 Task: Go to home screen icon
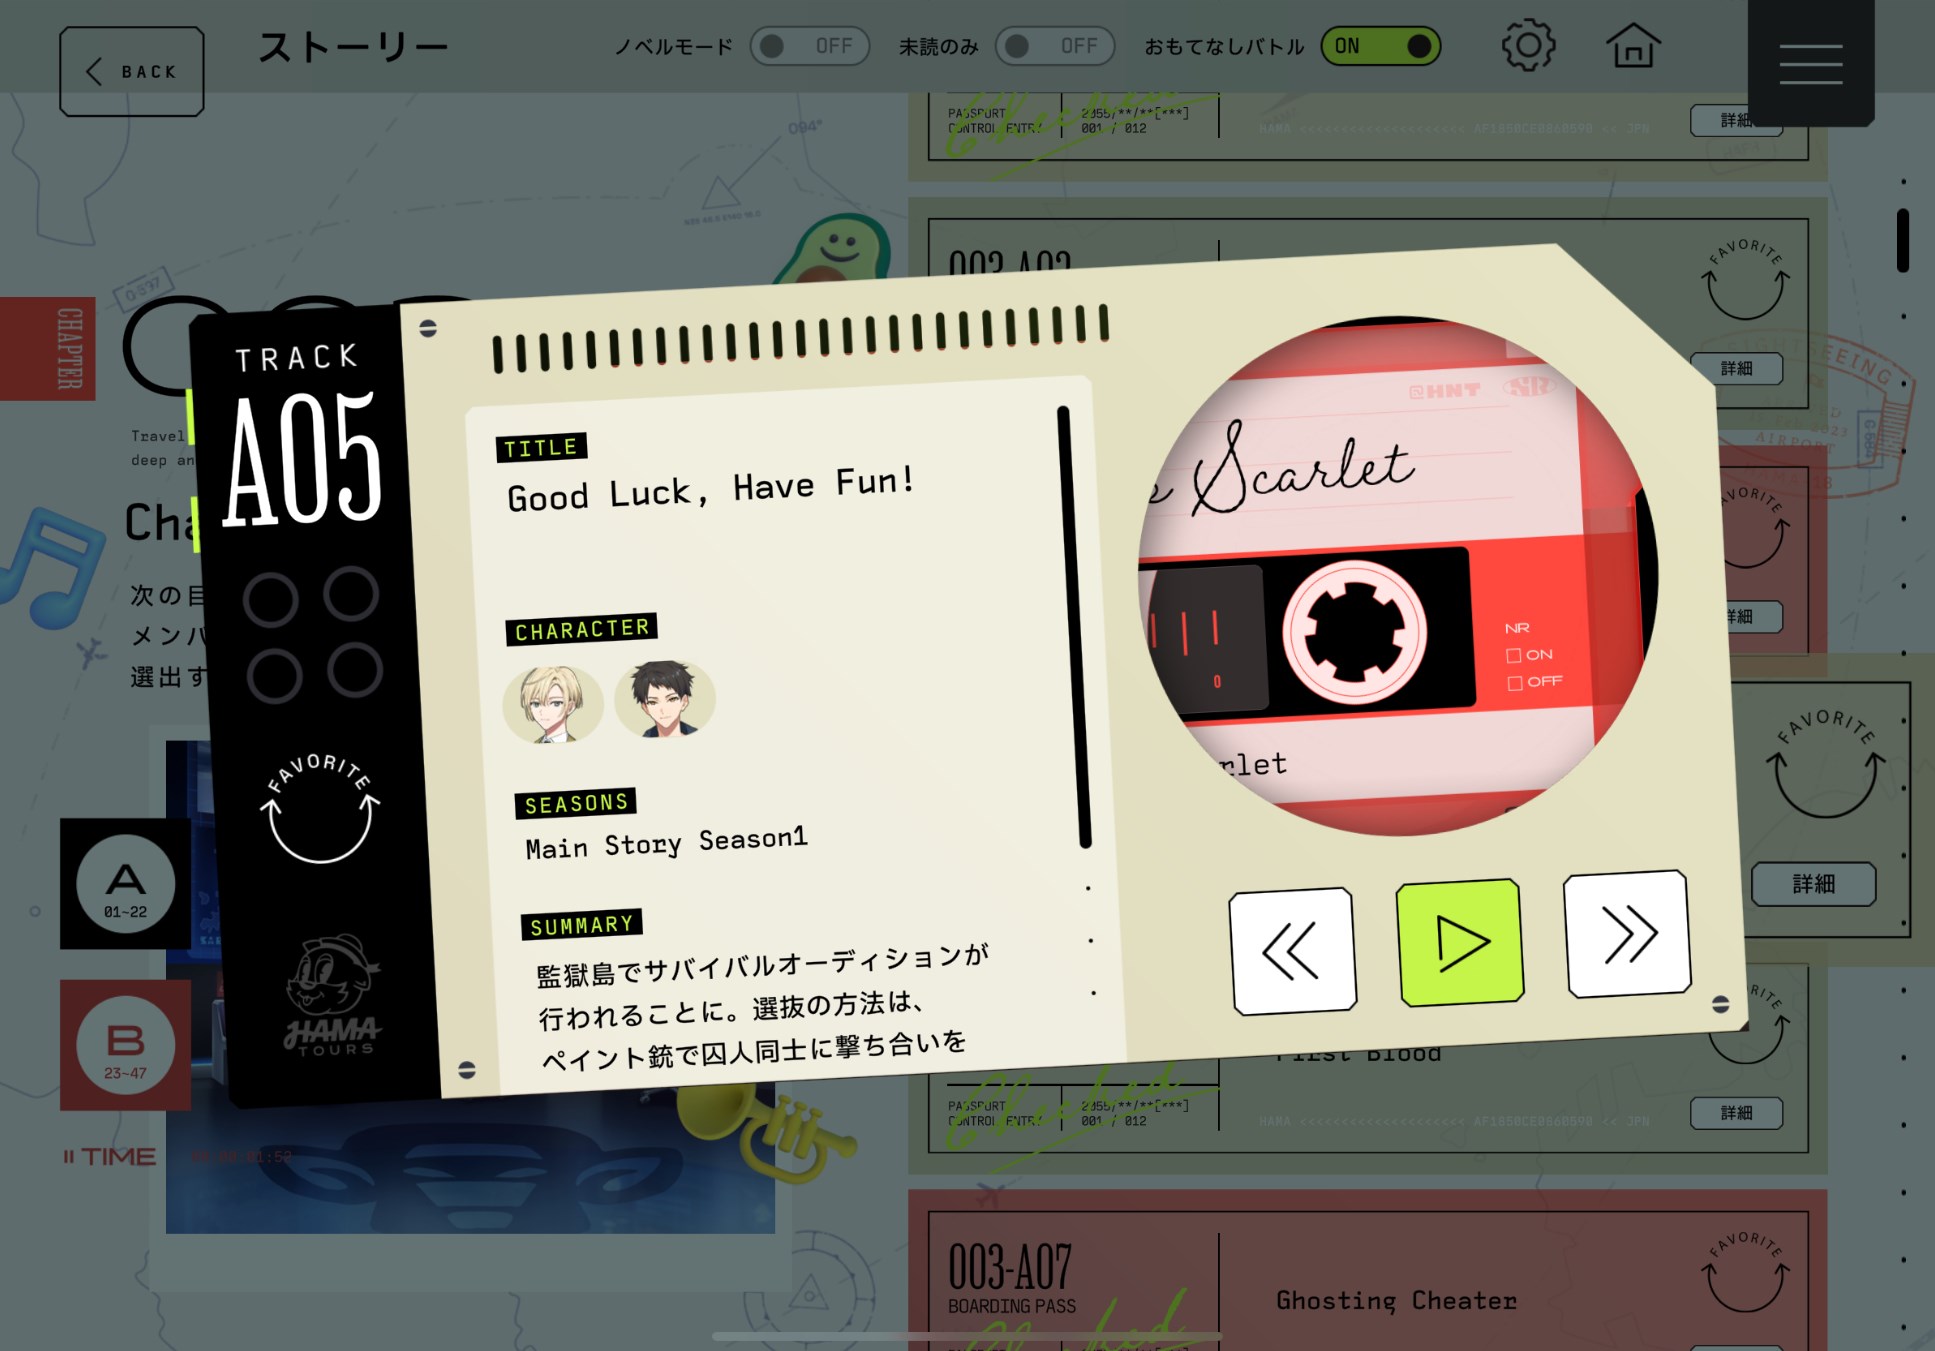pyautogui.click(x=1632, y=46)
